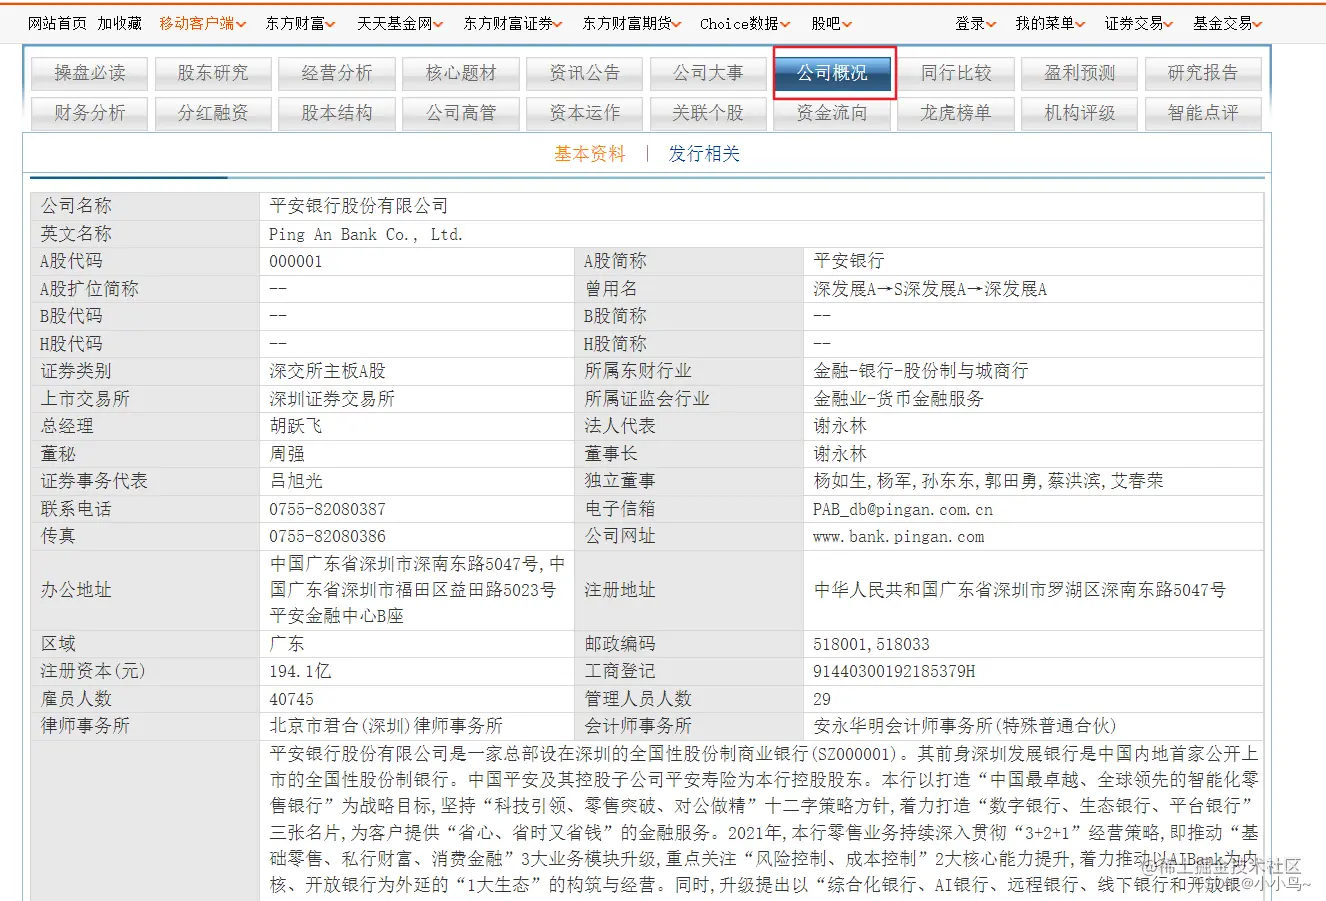Expand the 天天基金网 dropdown
Viewport: 1326px width, 901px height.
400,23
